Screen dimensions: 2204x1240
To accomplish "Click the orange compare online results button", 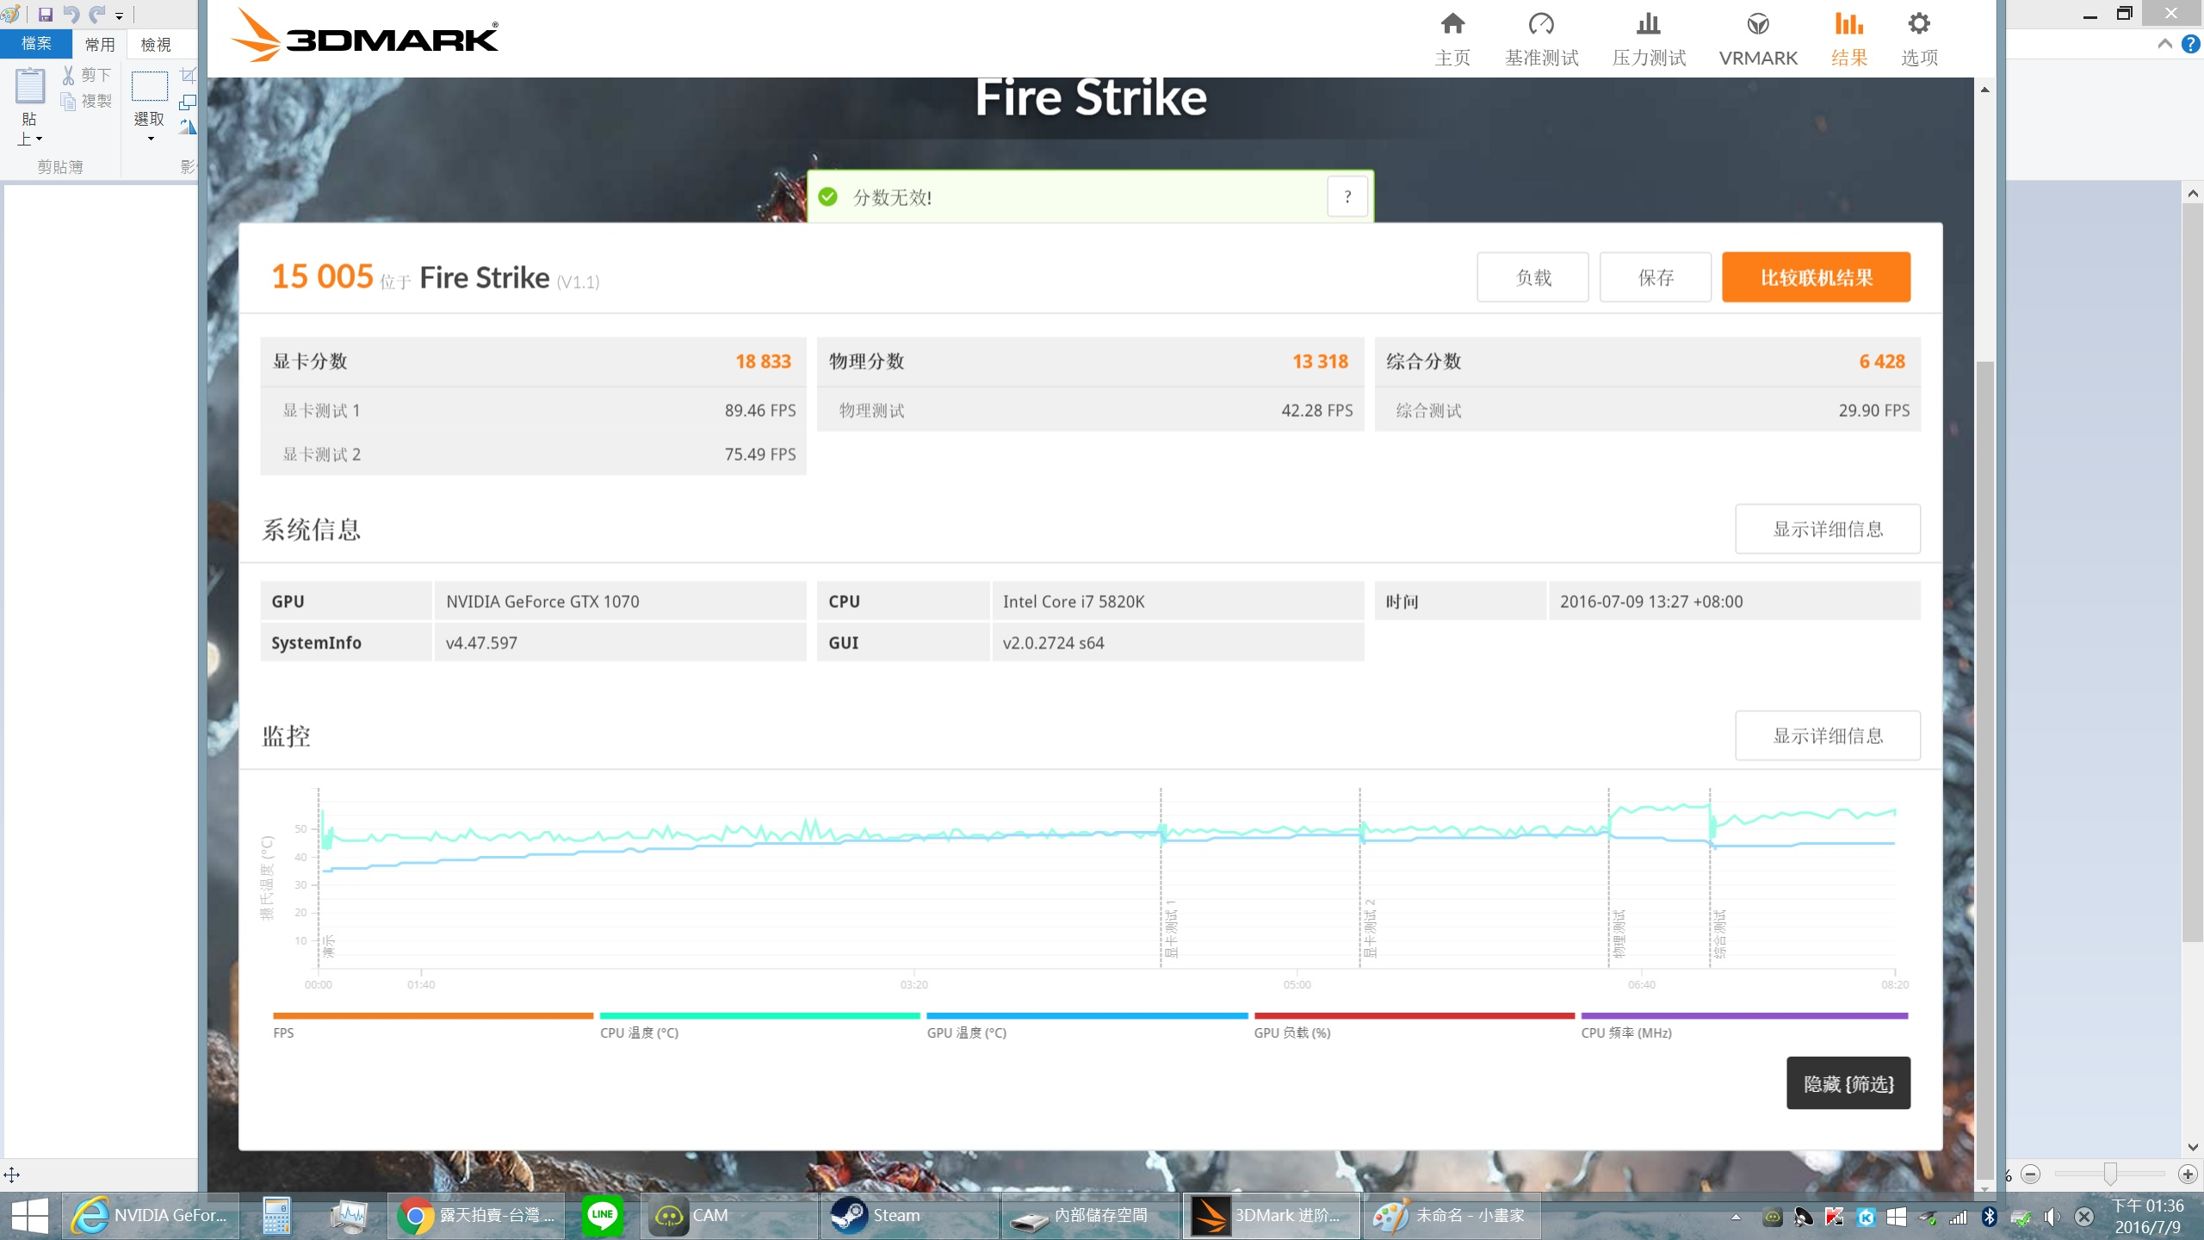I will pos(1815,277).
